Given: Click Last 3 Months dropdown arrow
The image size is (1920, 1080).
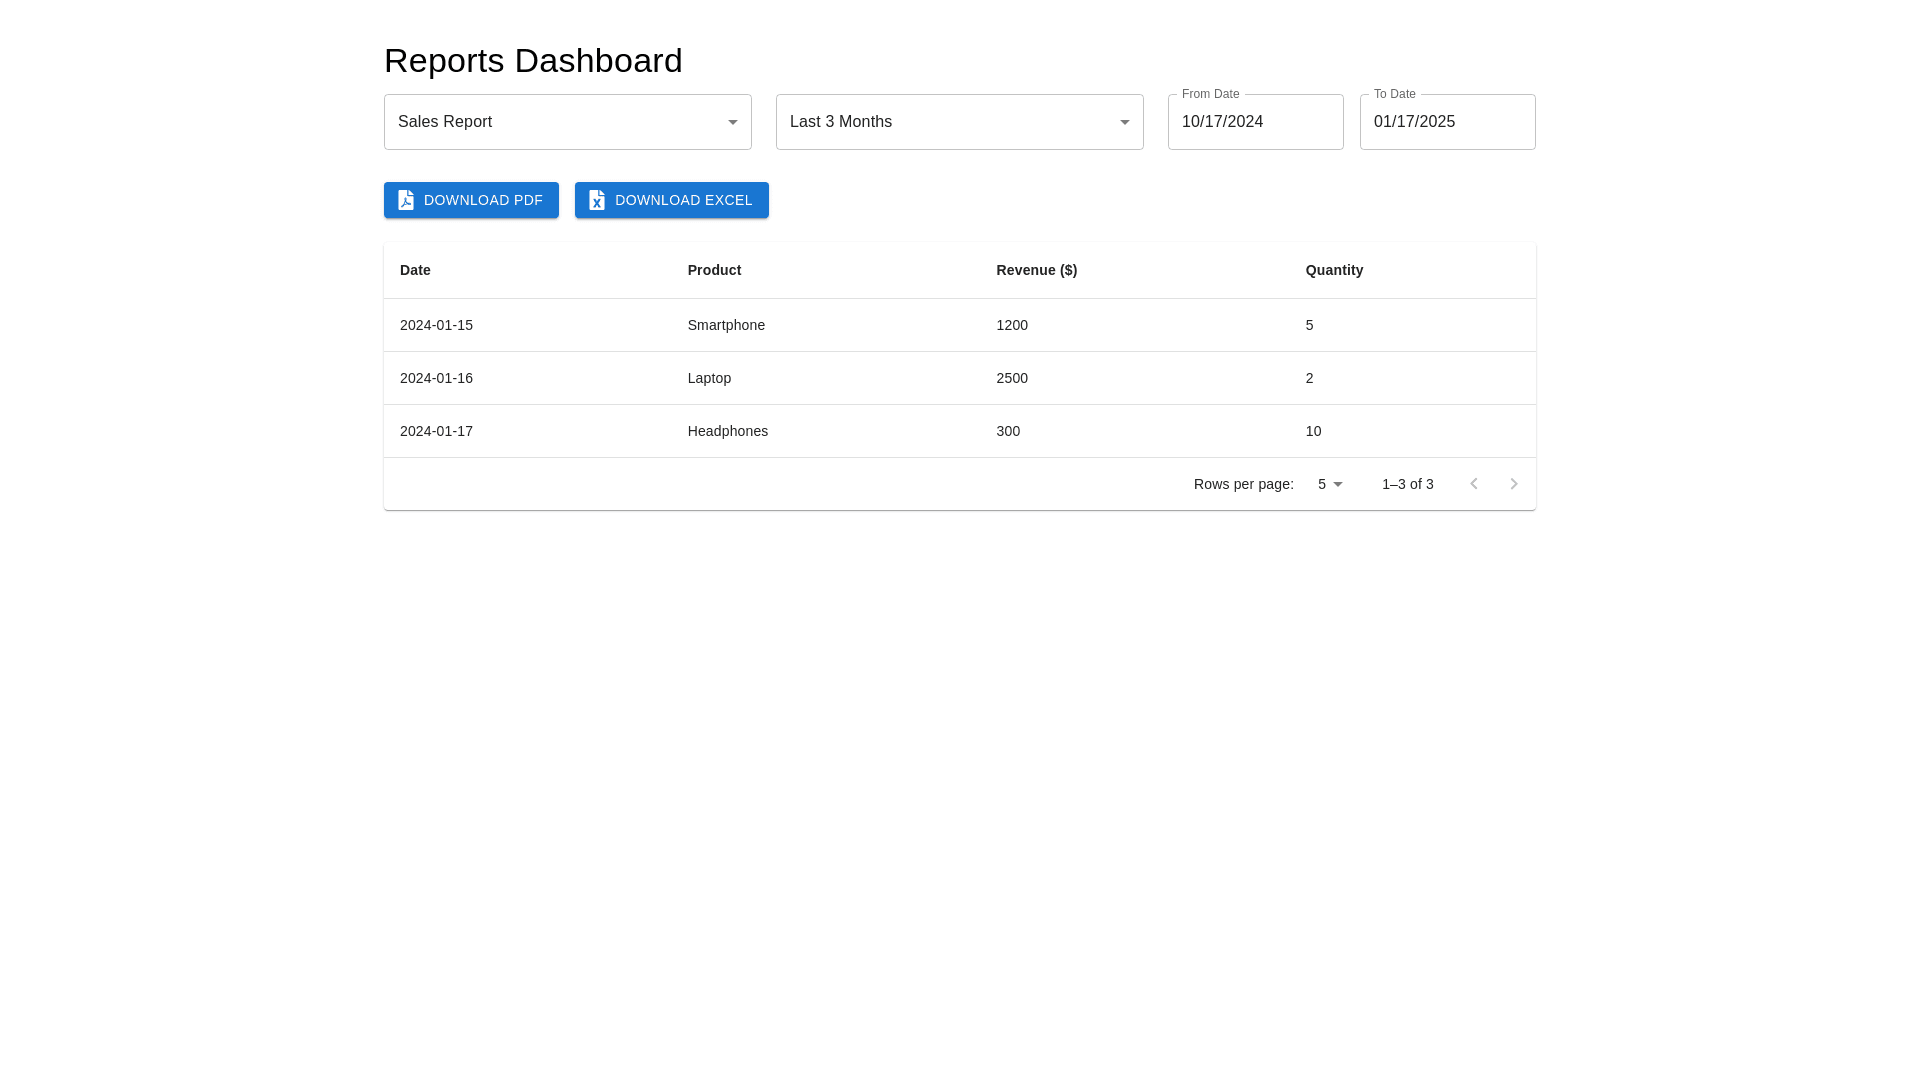Looking at the screenshot, I should (x=1124, y=122).
